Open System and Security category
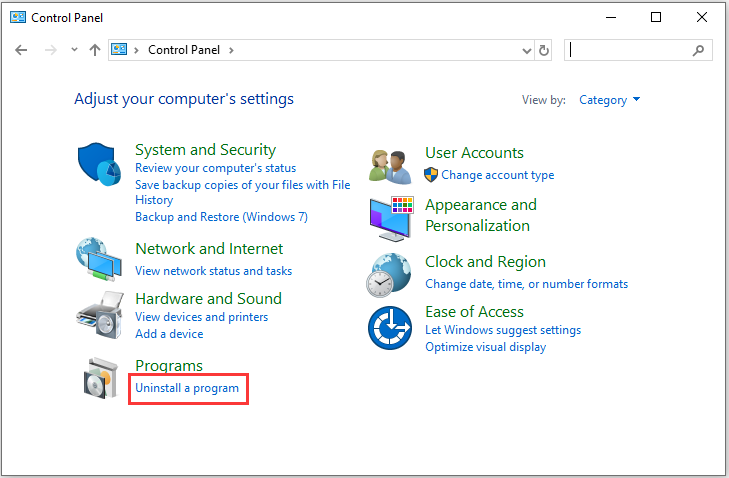This screenshot has width=729, height=478. [205, 150]
